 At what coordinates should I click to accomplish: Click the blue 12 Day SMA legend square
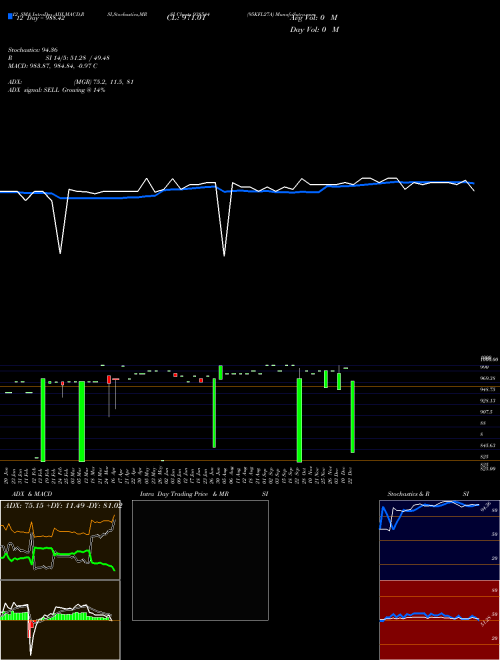point(10,17)
